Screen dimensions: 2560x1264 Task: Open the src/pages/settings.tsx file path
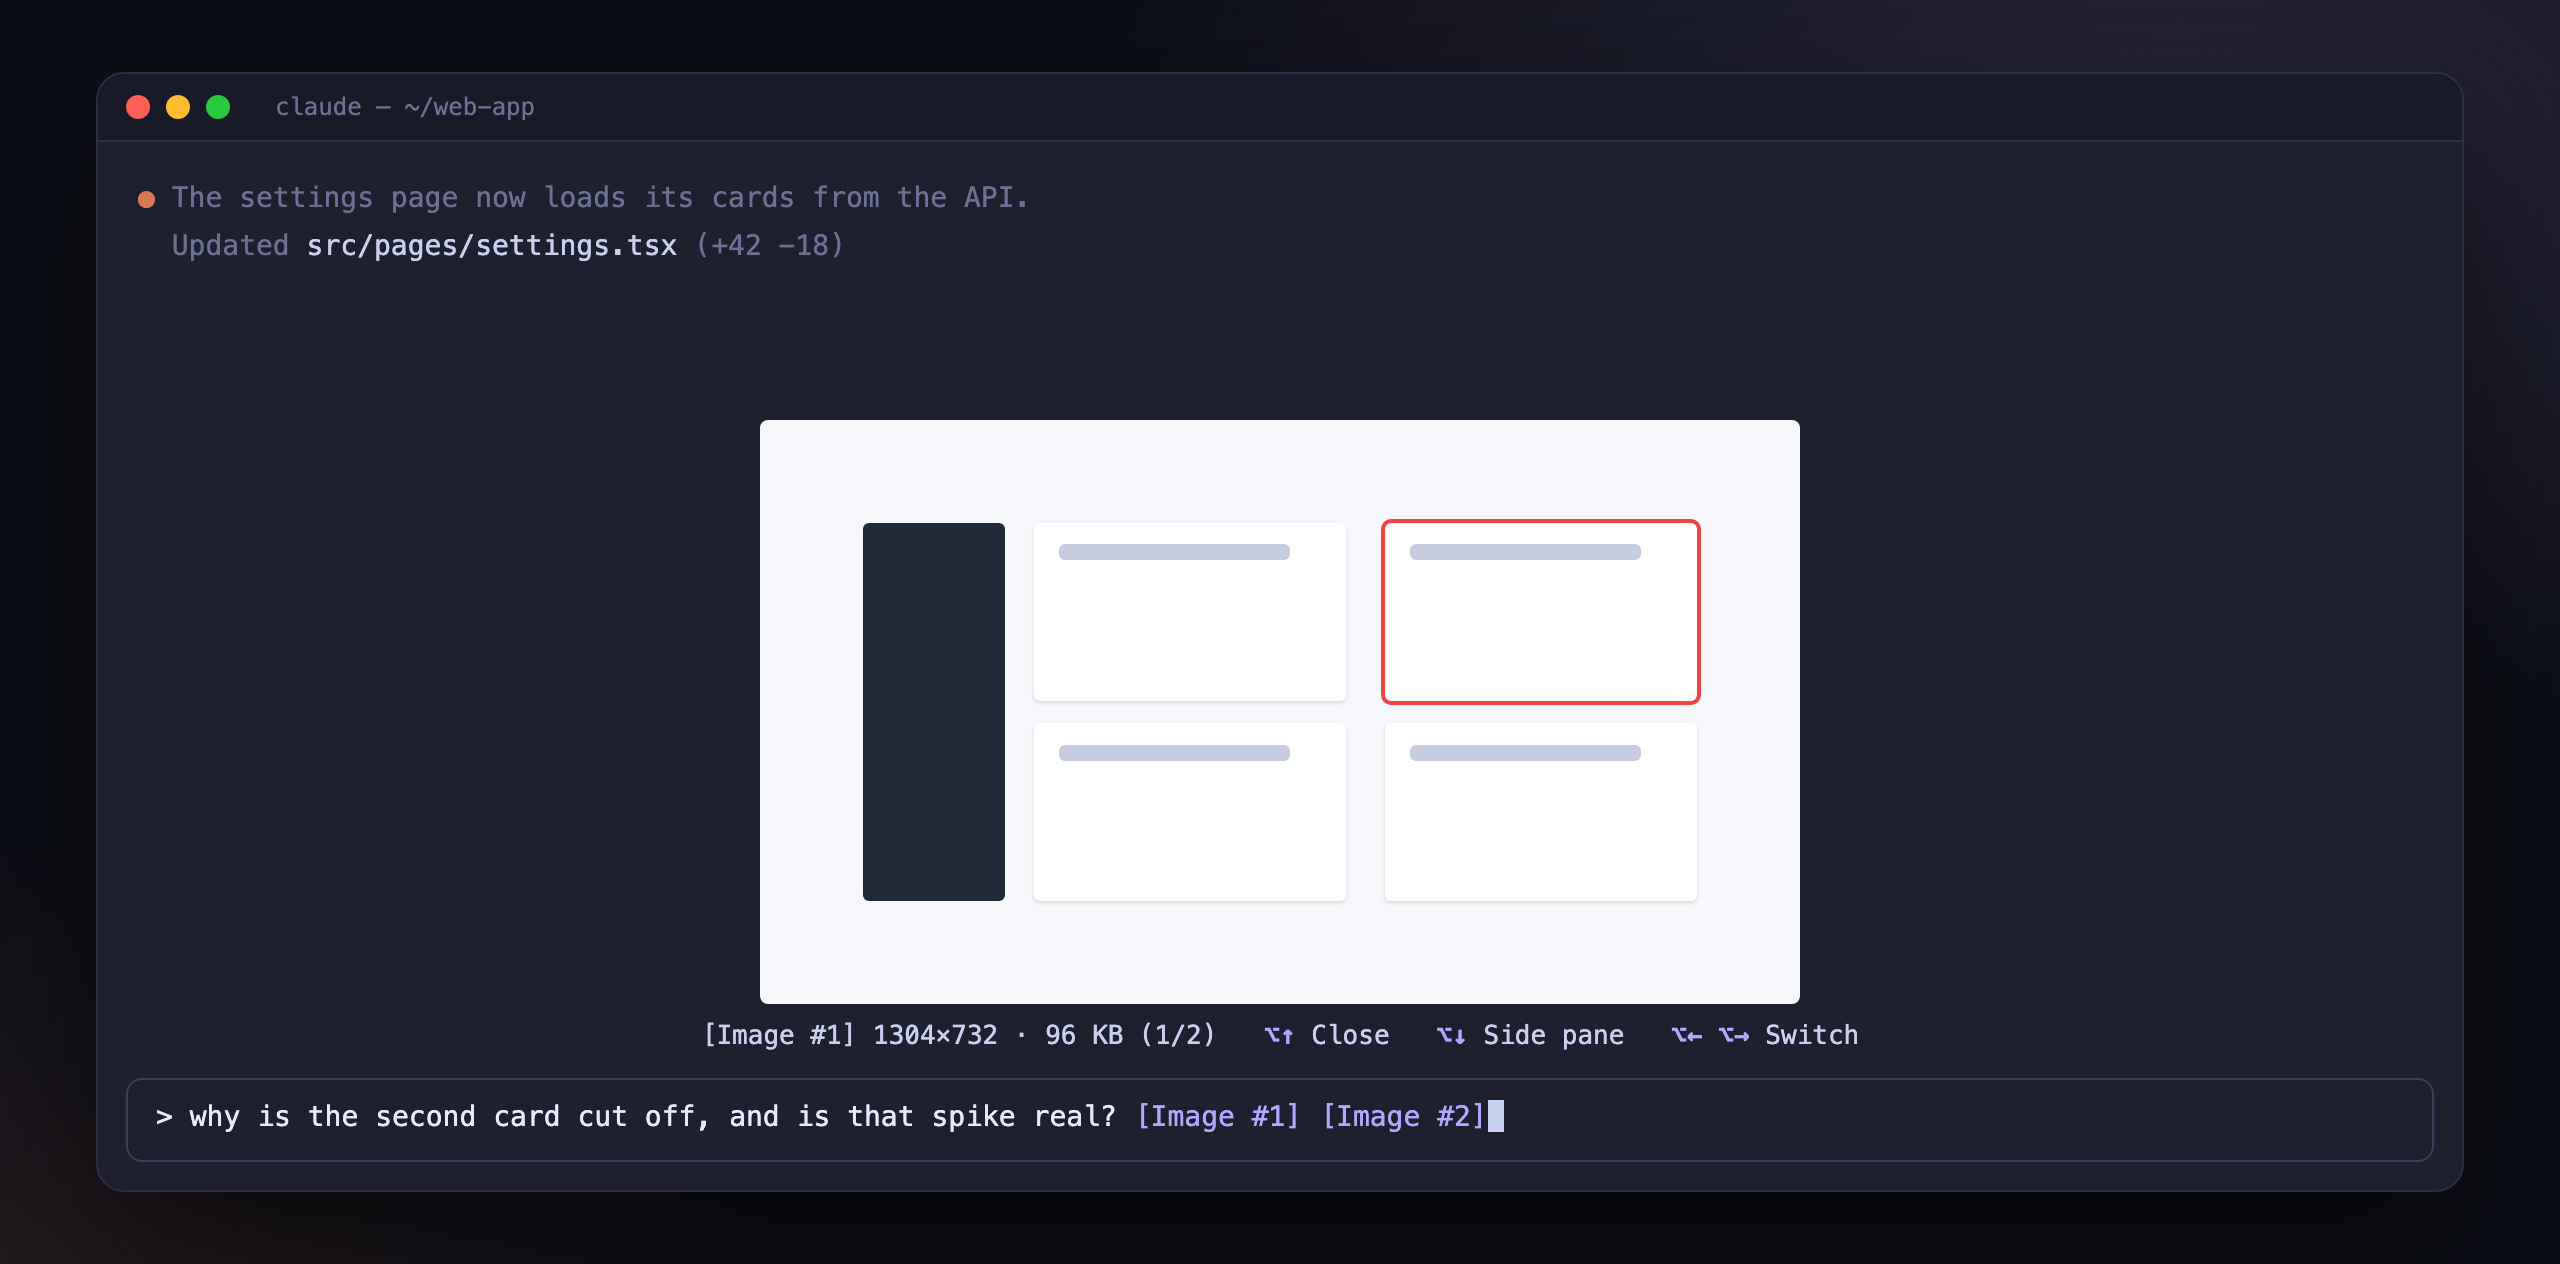[x=492, y=246]
